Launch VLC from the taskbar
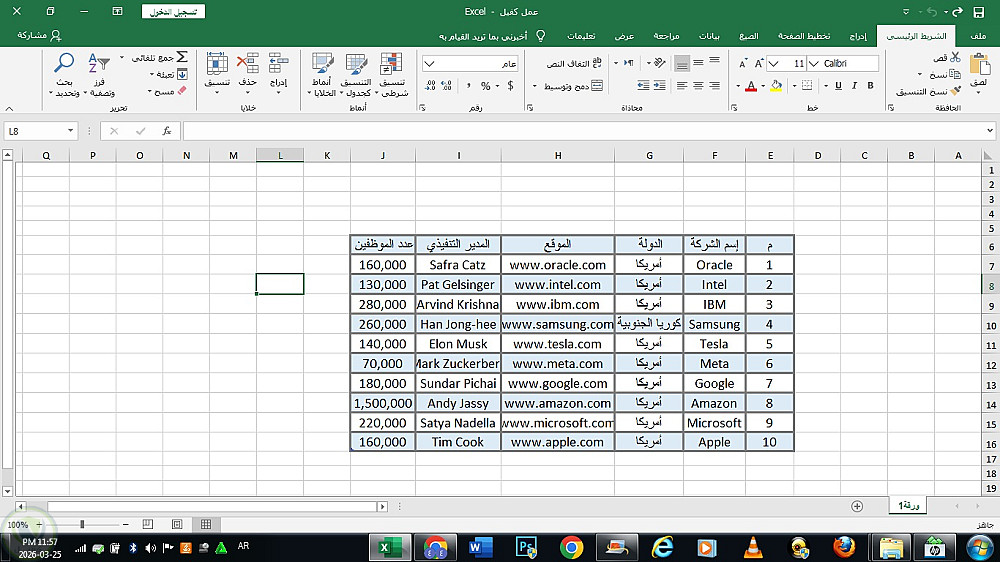1000x562 pixels. [x=753, y=548]
